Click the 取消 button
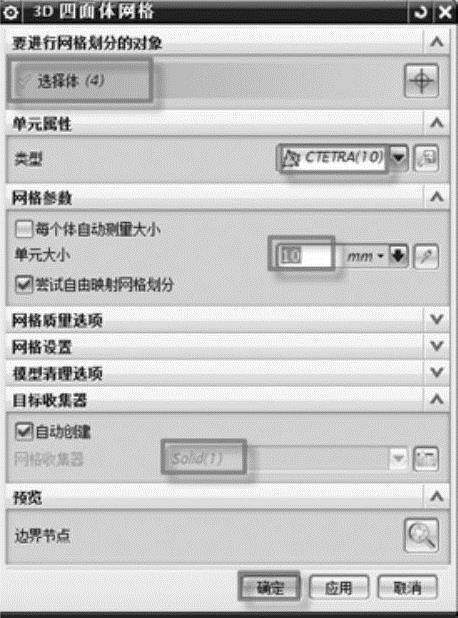The height and width of the screenshot is (618, 458). tap(408, 587)
